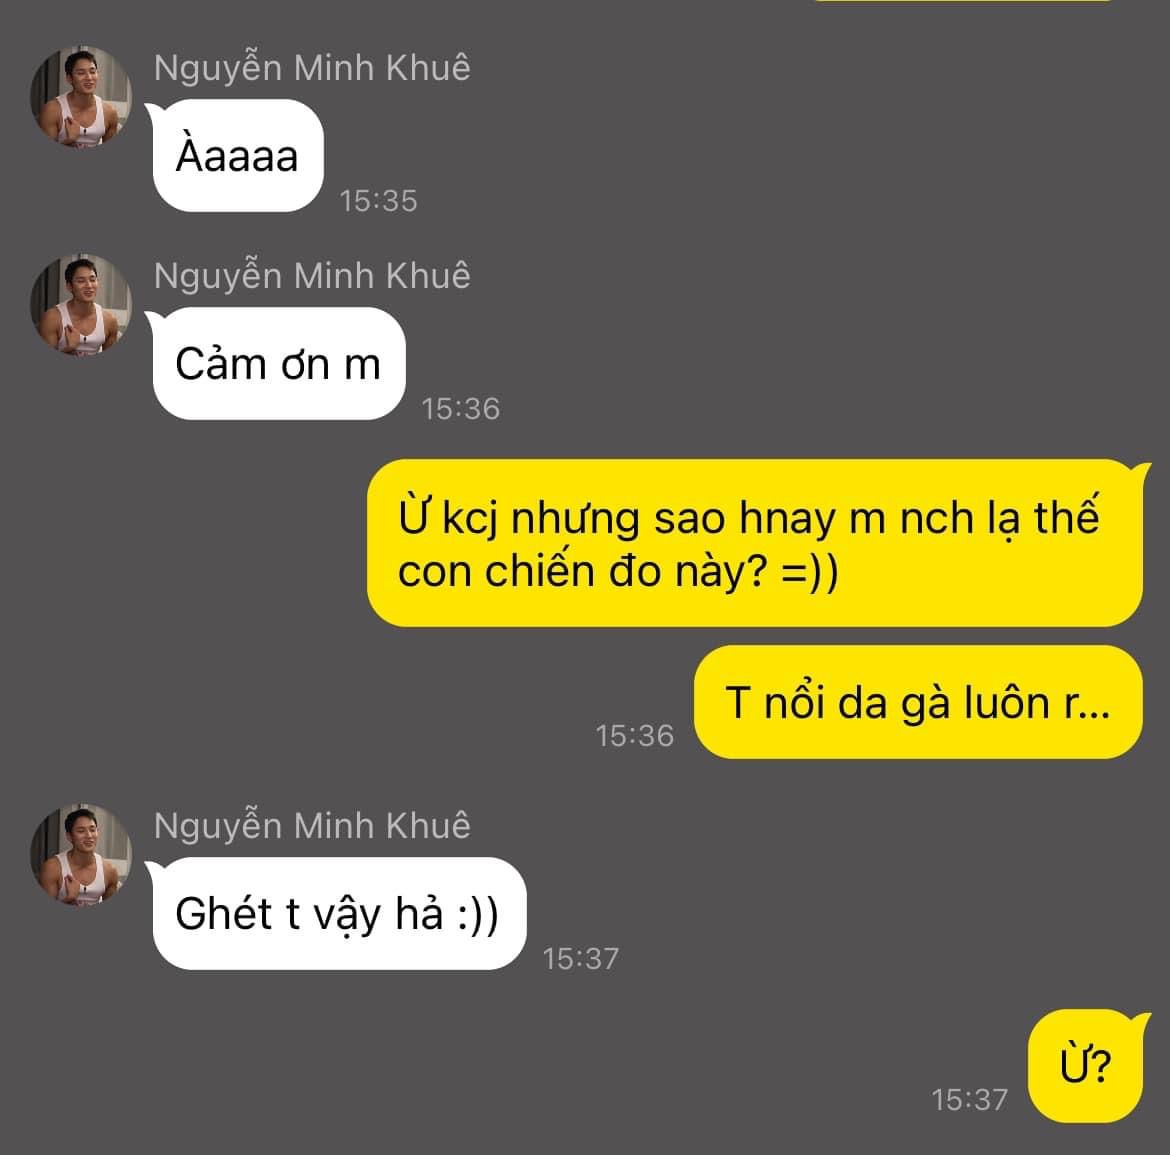Tap sender name above "Àaaaa" bubble
Screen dimensions: 1170x1155
[x=312, y=67]
